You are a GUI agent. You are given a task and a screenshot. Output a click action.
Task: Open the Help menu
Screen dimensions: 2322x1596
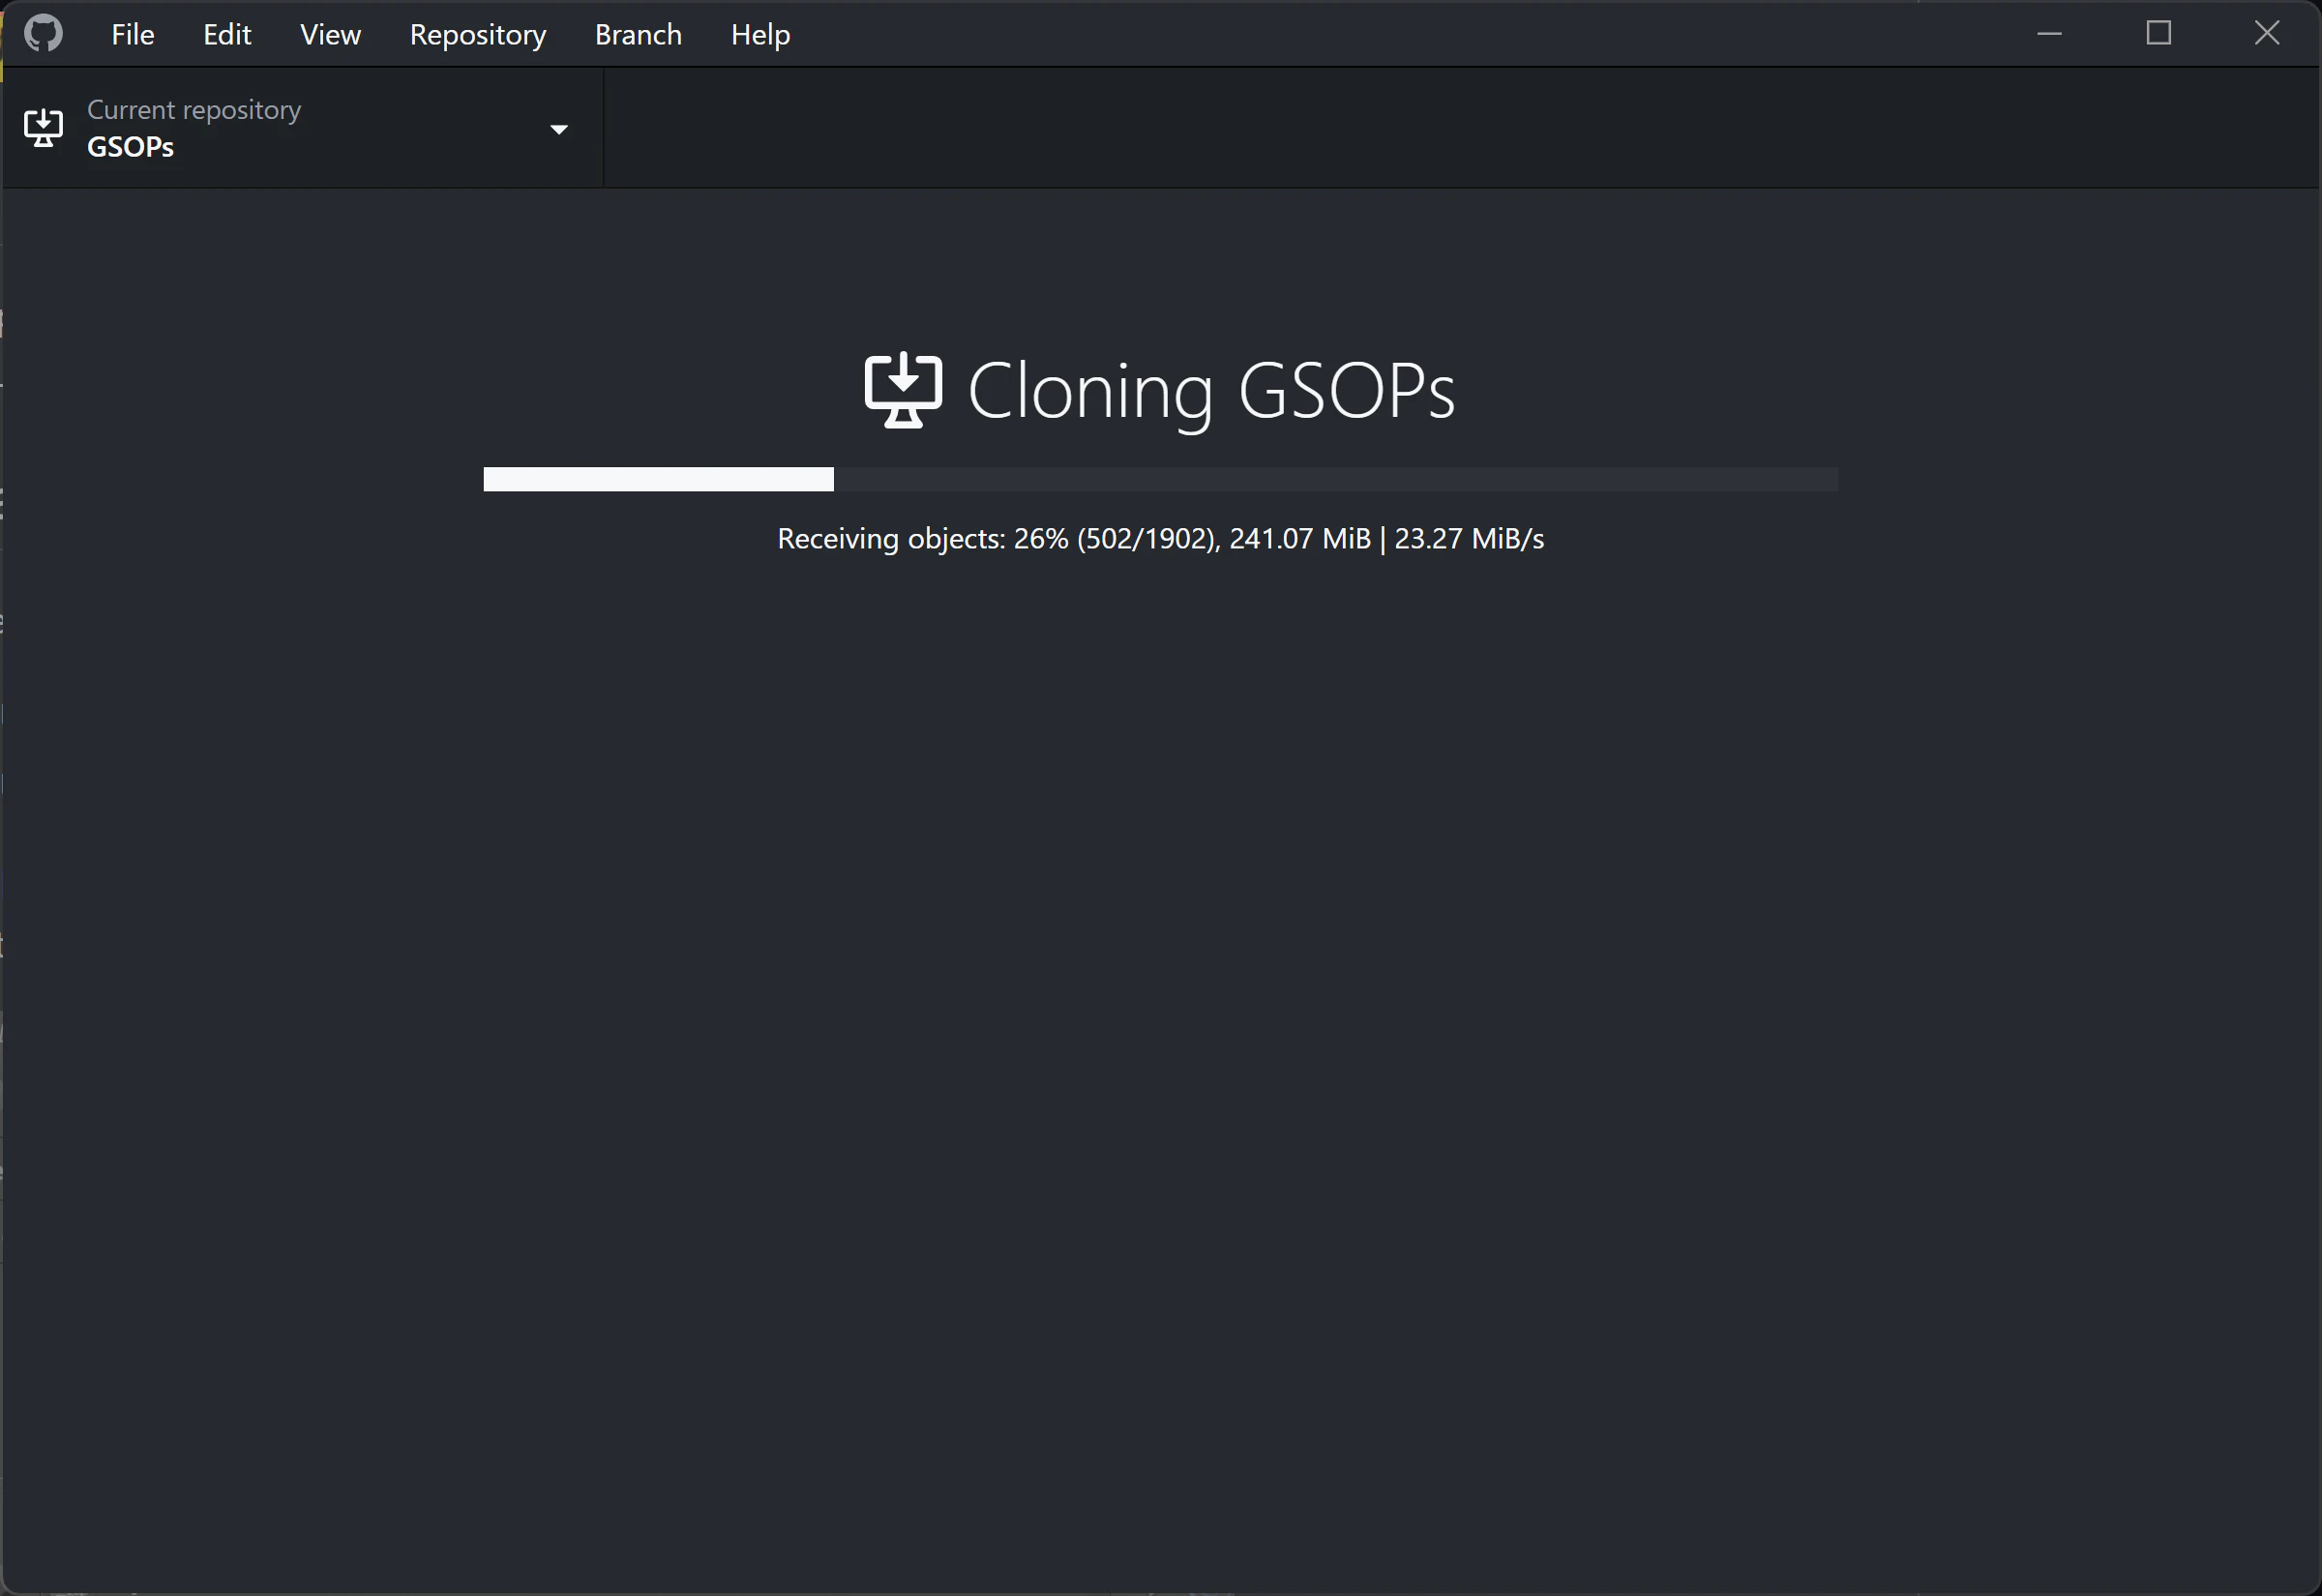point(760,35)
